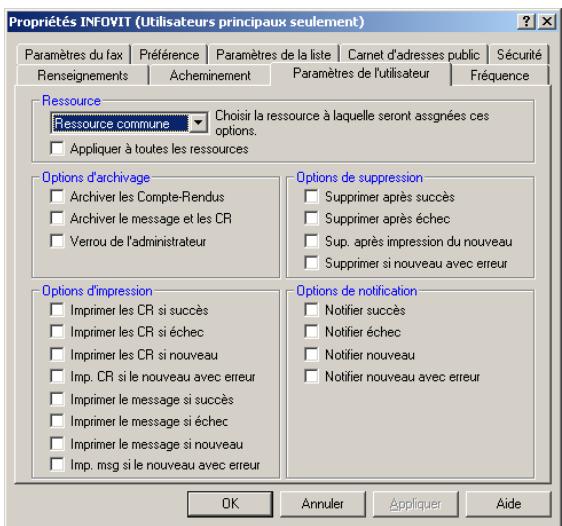
Task: Click the Options de notification group label
Action: click(357, 291)
